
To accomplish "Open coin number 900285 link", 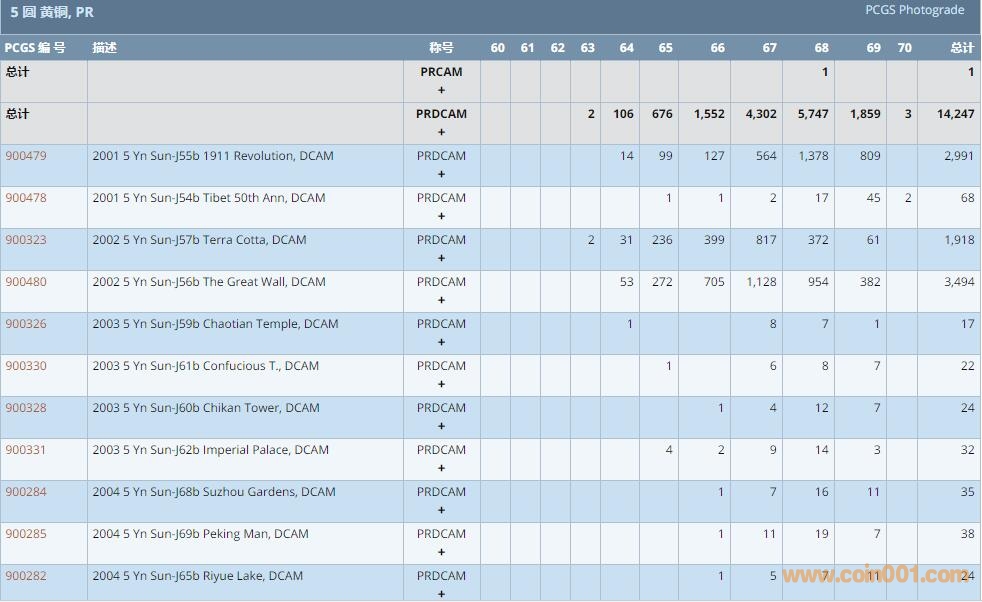I will coord(26,534).
